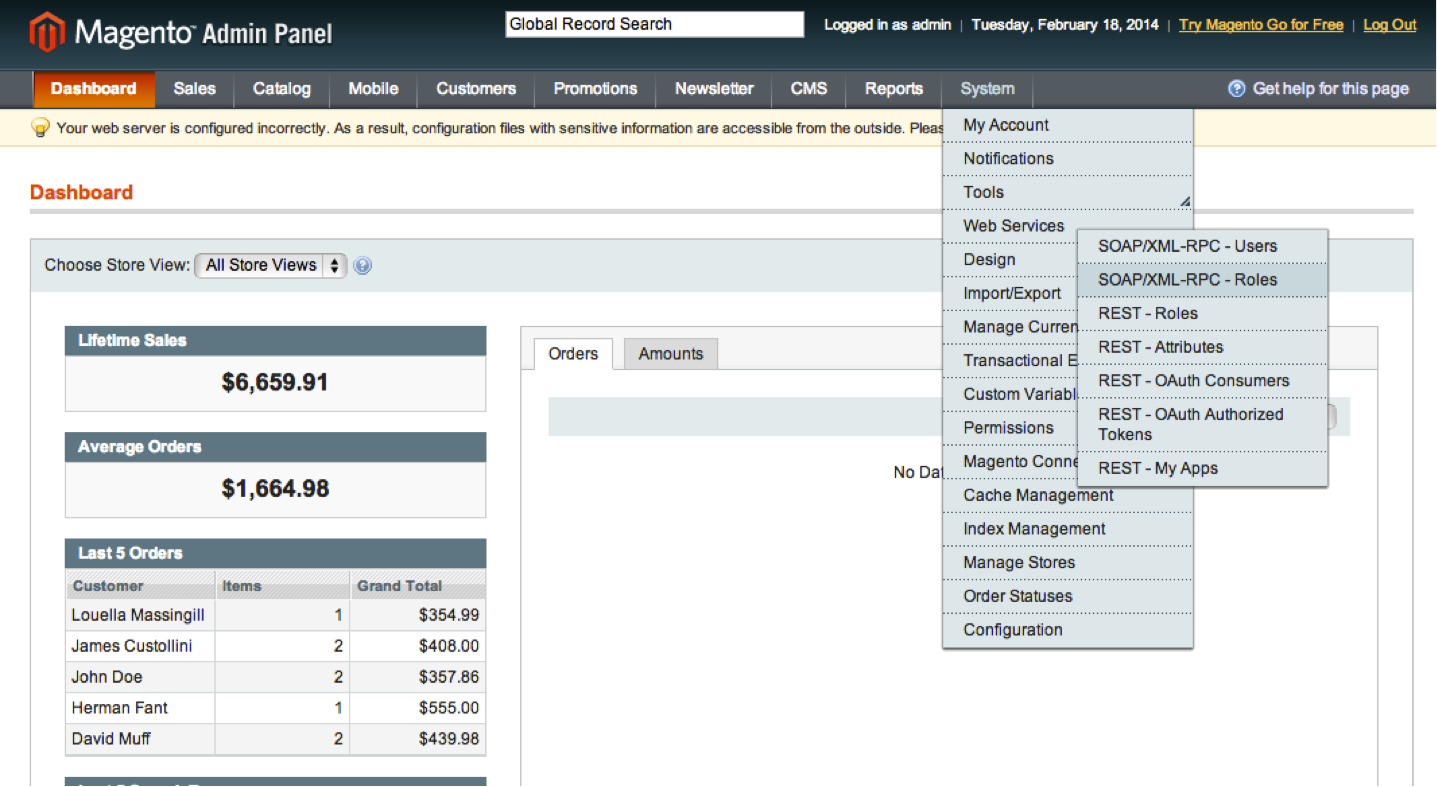Click Herman Fant in Last 5 Orders

tap(120, 709)
